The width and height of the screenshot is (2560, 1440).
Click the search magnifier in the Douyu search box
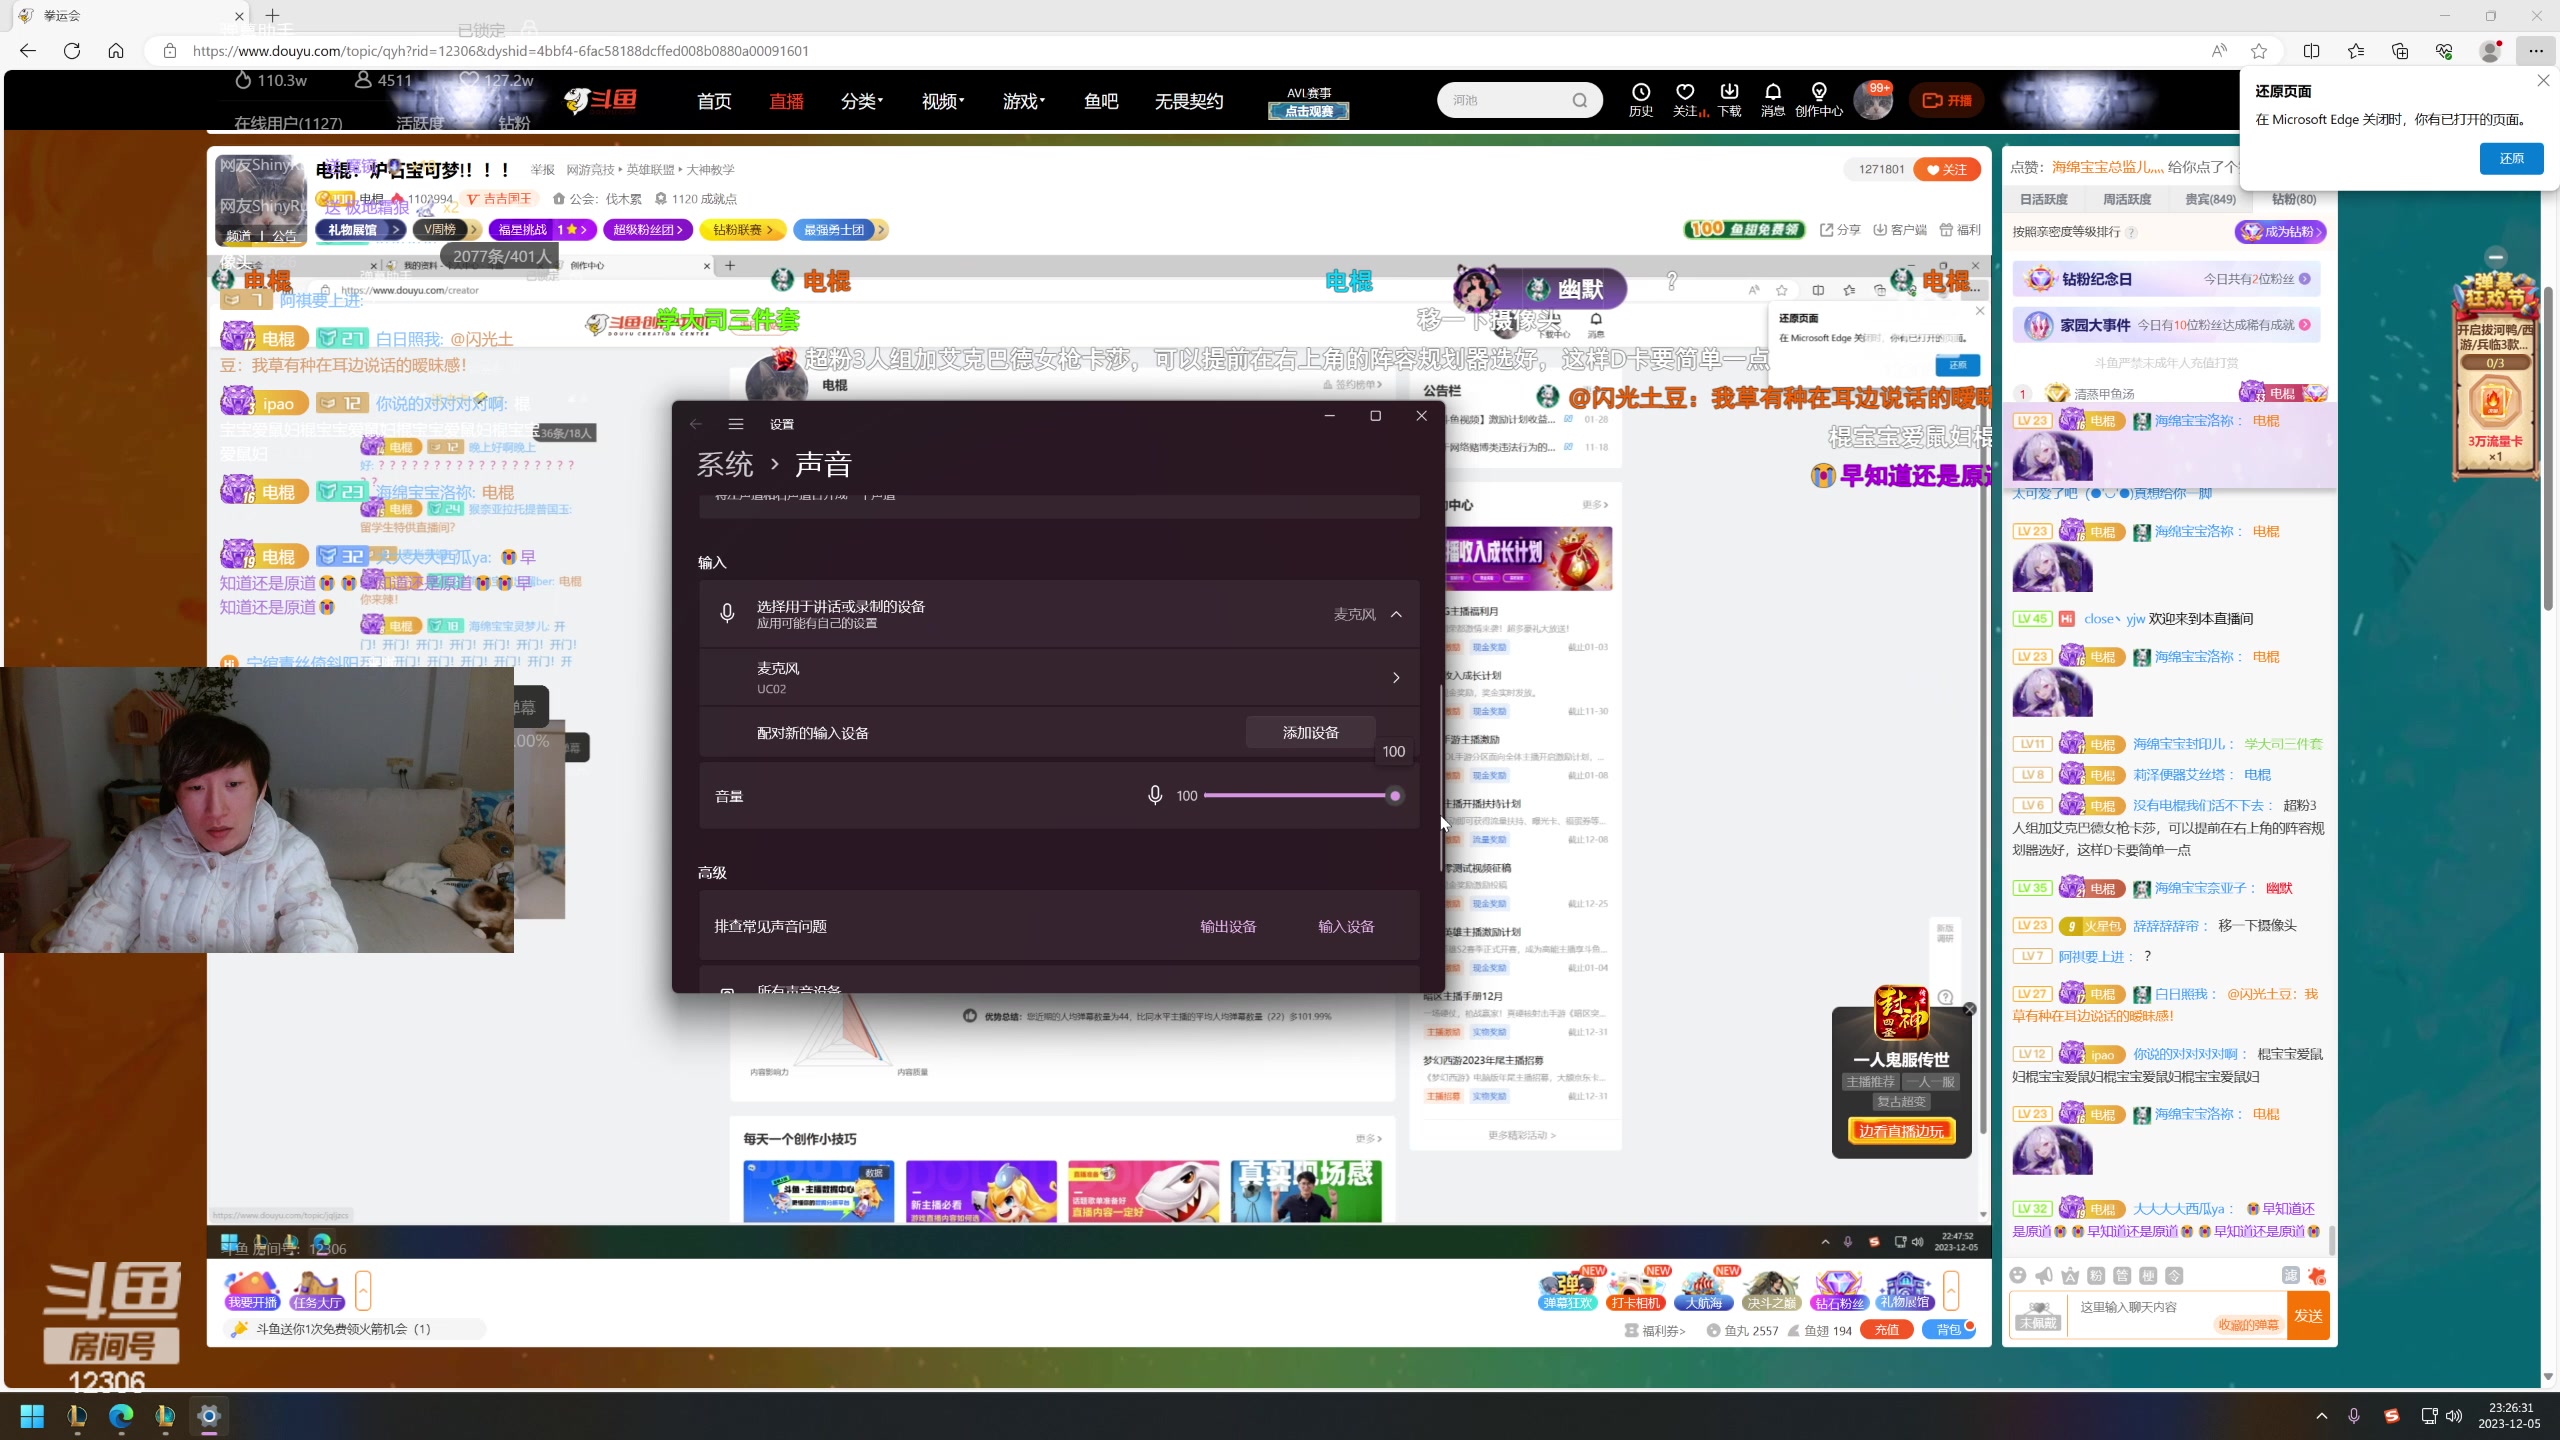pyautogui.click(x=1579, y=100)
